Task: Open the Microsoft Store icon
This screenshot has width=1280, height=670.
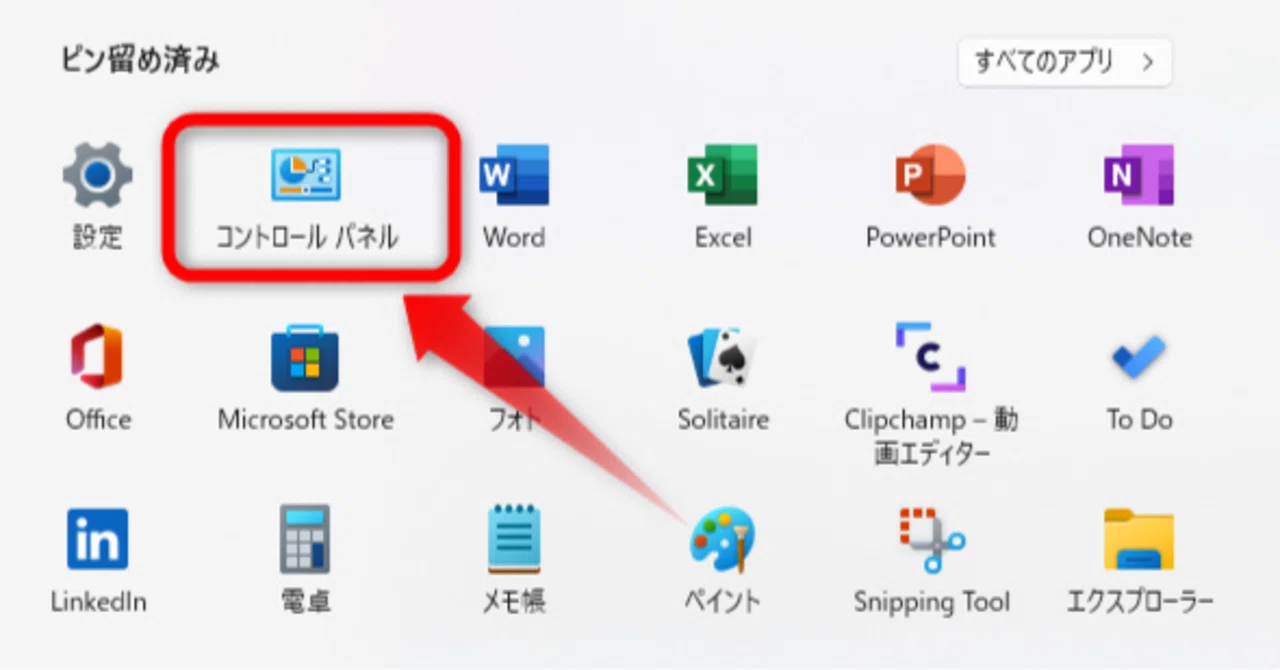Action: (306, 357)
